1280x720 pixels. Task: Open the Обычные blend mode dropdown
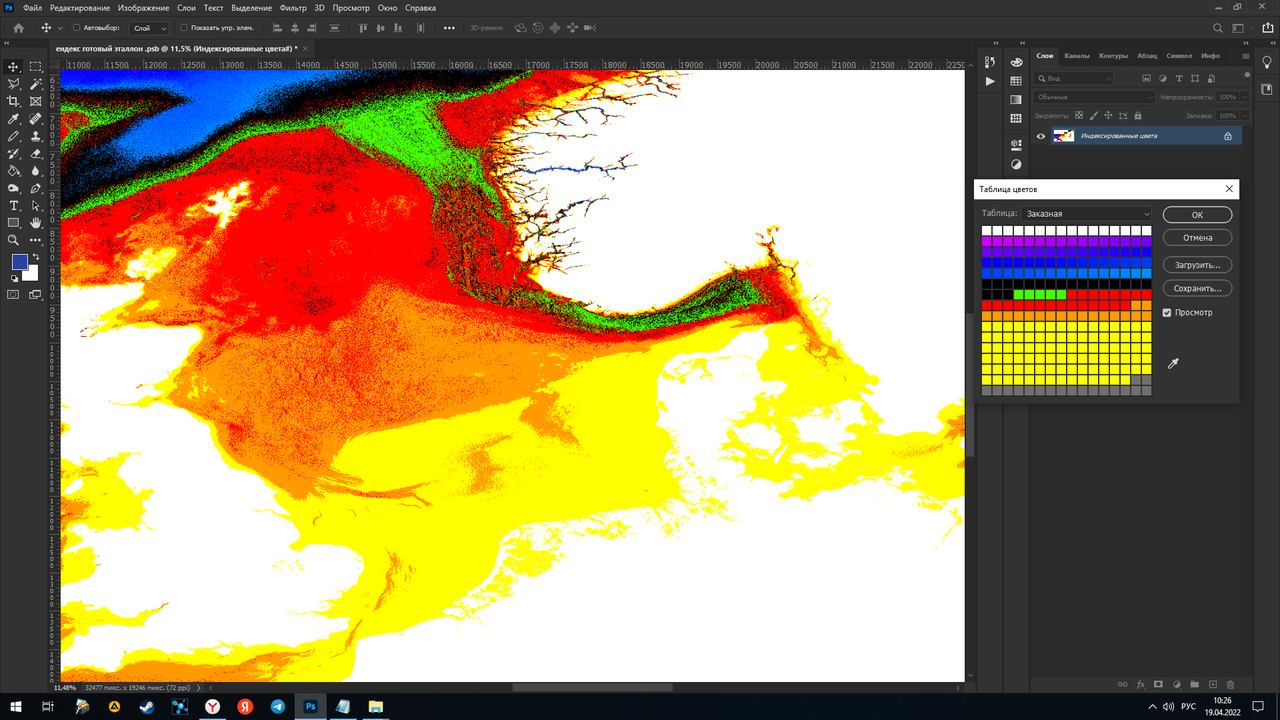[1095, 97]
